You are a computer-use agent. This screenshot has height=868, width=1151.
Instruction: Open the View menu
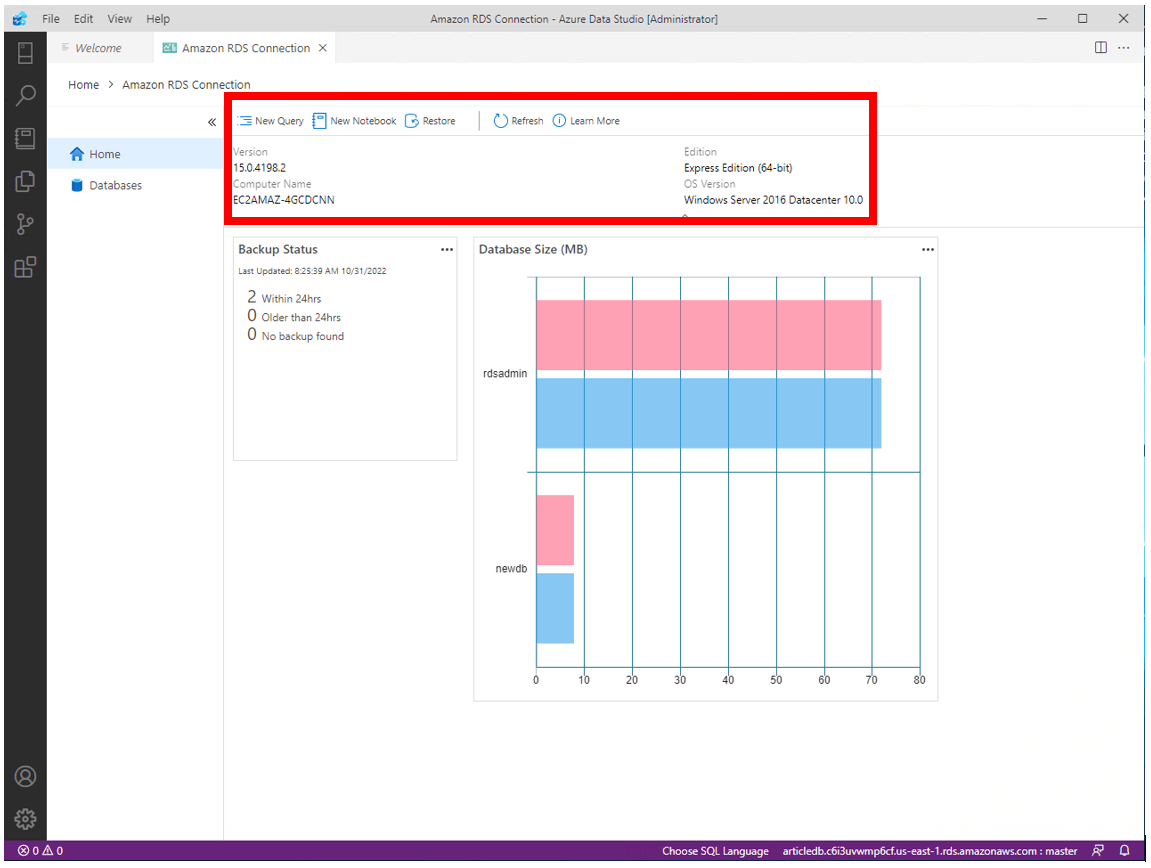[x=120, y=19]
